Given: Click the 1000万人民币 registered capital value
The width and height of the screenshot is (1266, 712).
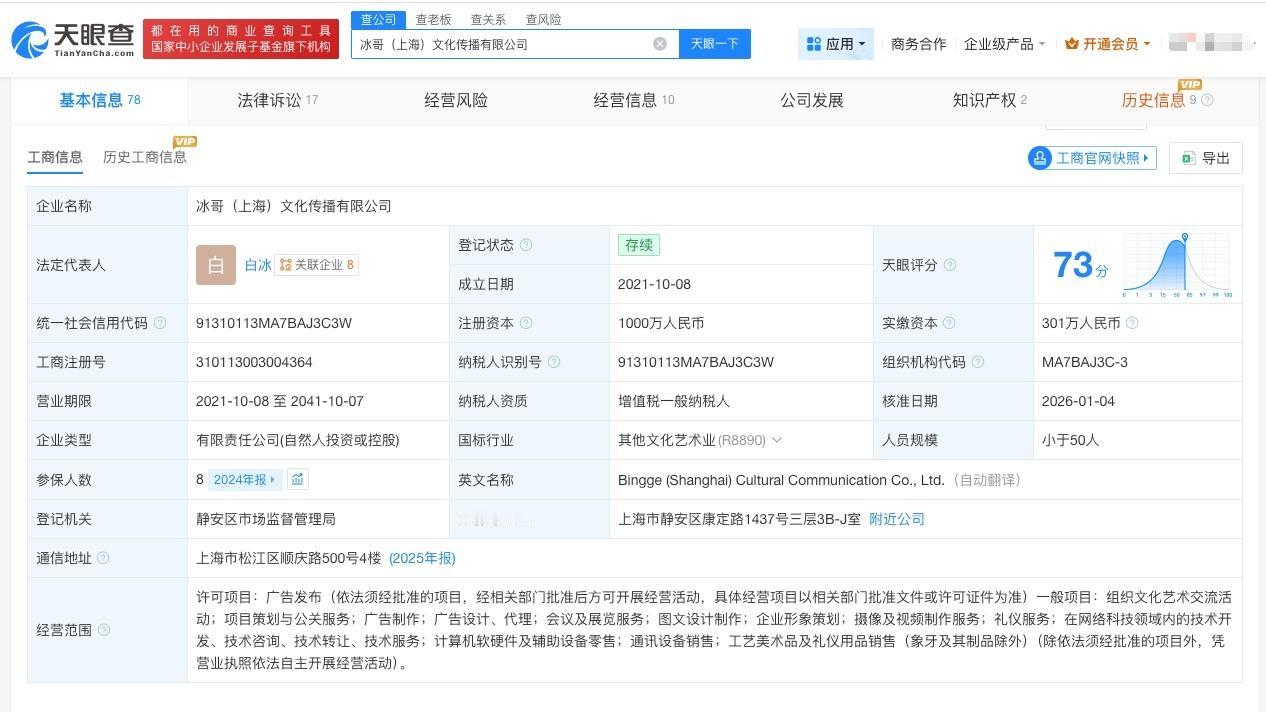Looking at the screenshot, I should click(x=661, y=323).
